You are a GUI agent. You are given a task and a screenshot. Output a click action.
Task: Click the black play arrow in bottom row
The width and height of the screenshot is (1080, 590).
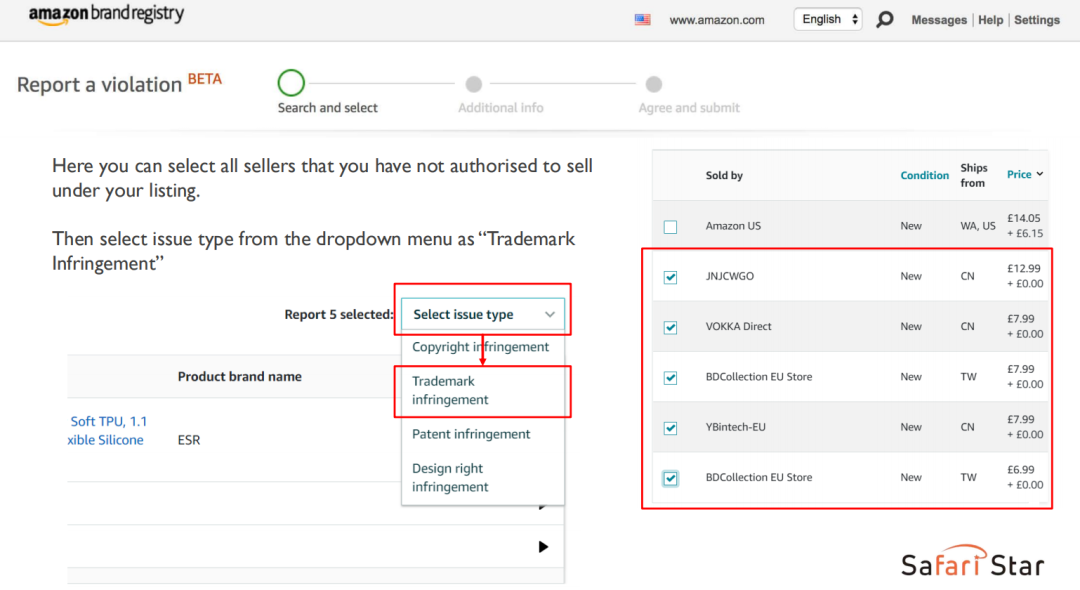tap(544, 547)
